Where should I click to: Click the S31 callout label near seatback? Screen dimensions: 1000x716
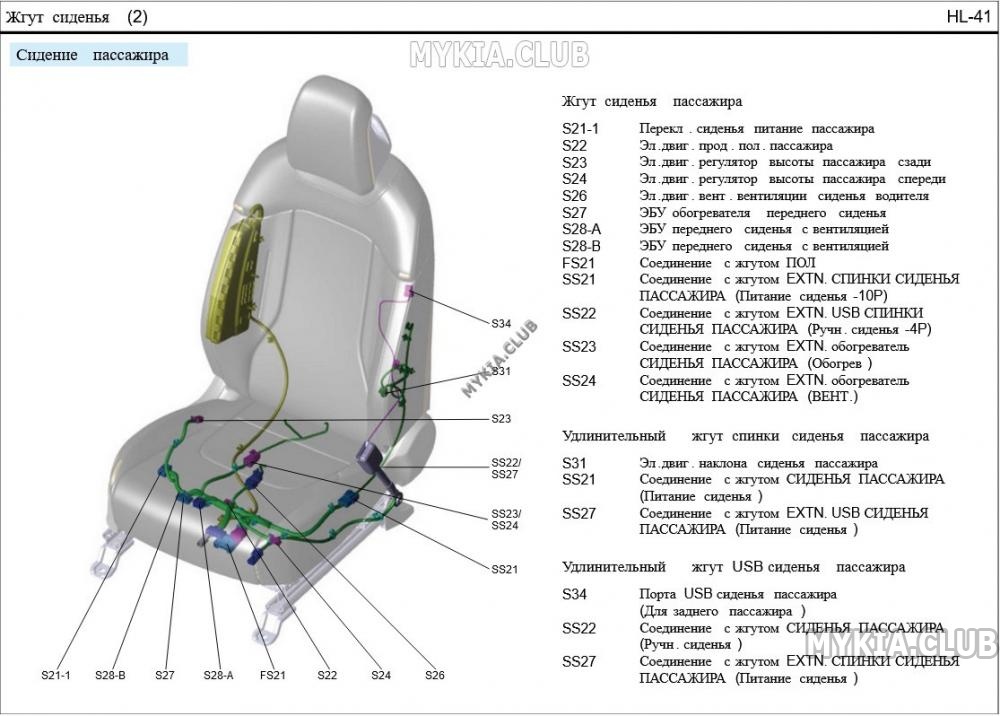pos(501,371)
